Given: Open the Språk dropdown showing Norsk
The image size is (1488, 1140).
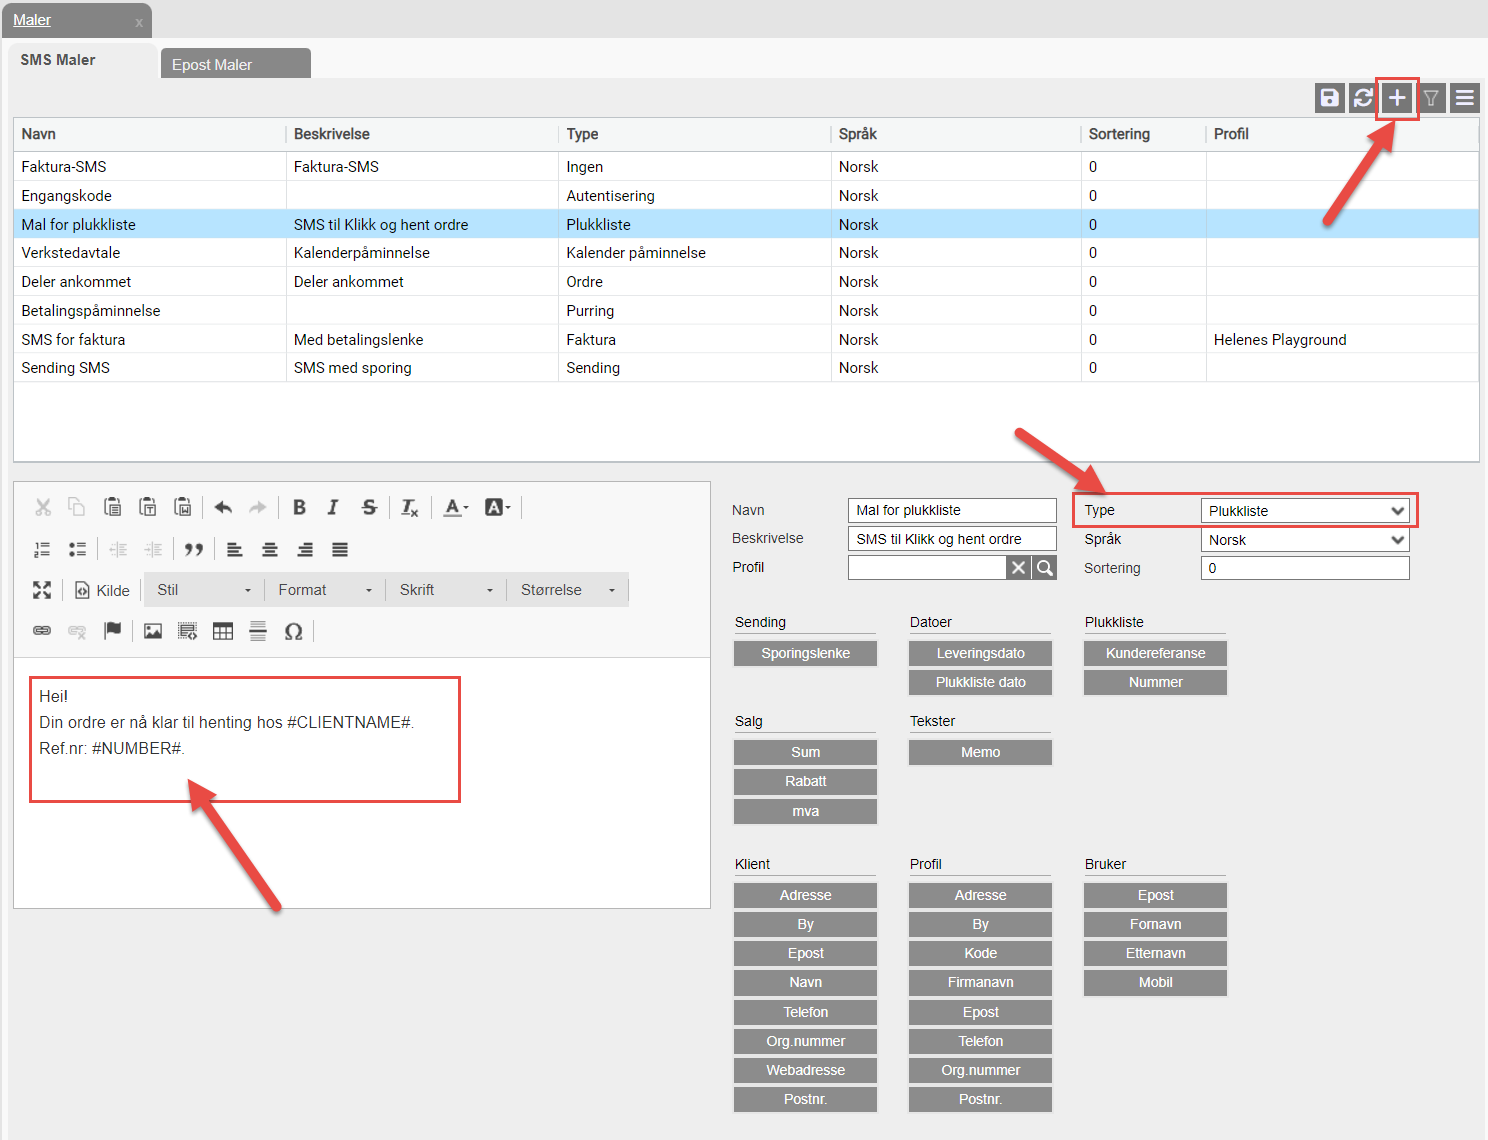Looking at the screenshot, I should pos(1305,540).
